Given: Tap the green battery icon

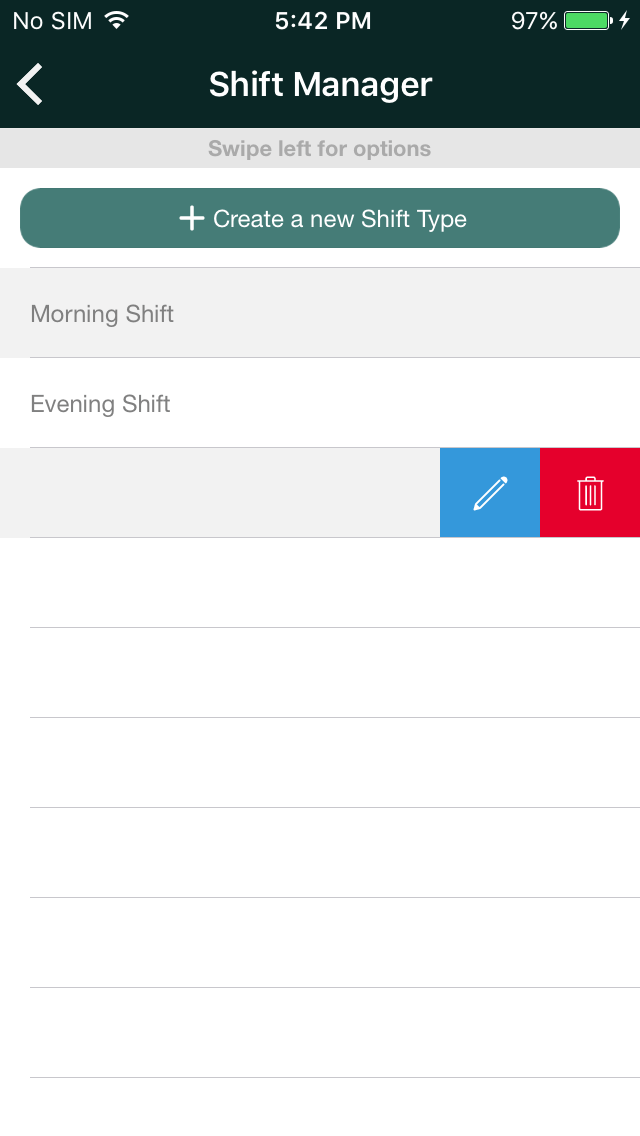Looking at the screenshot, I should [x=588, y=20].
